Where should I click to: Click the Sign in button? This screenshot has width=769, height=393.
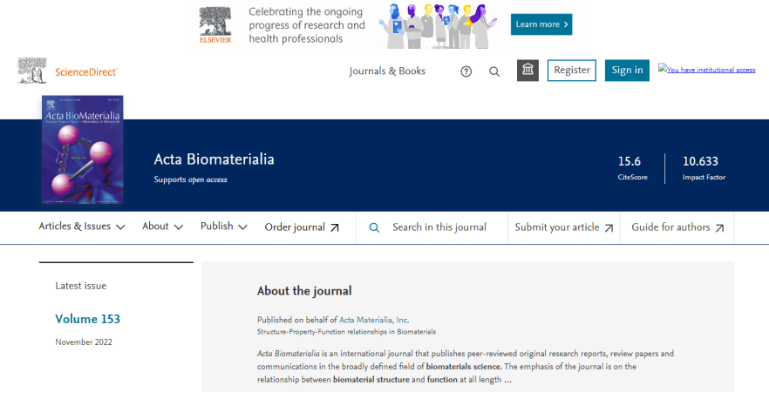tap(627, 70)
